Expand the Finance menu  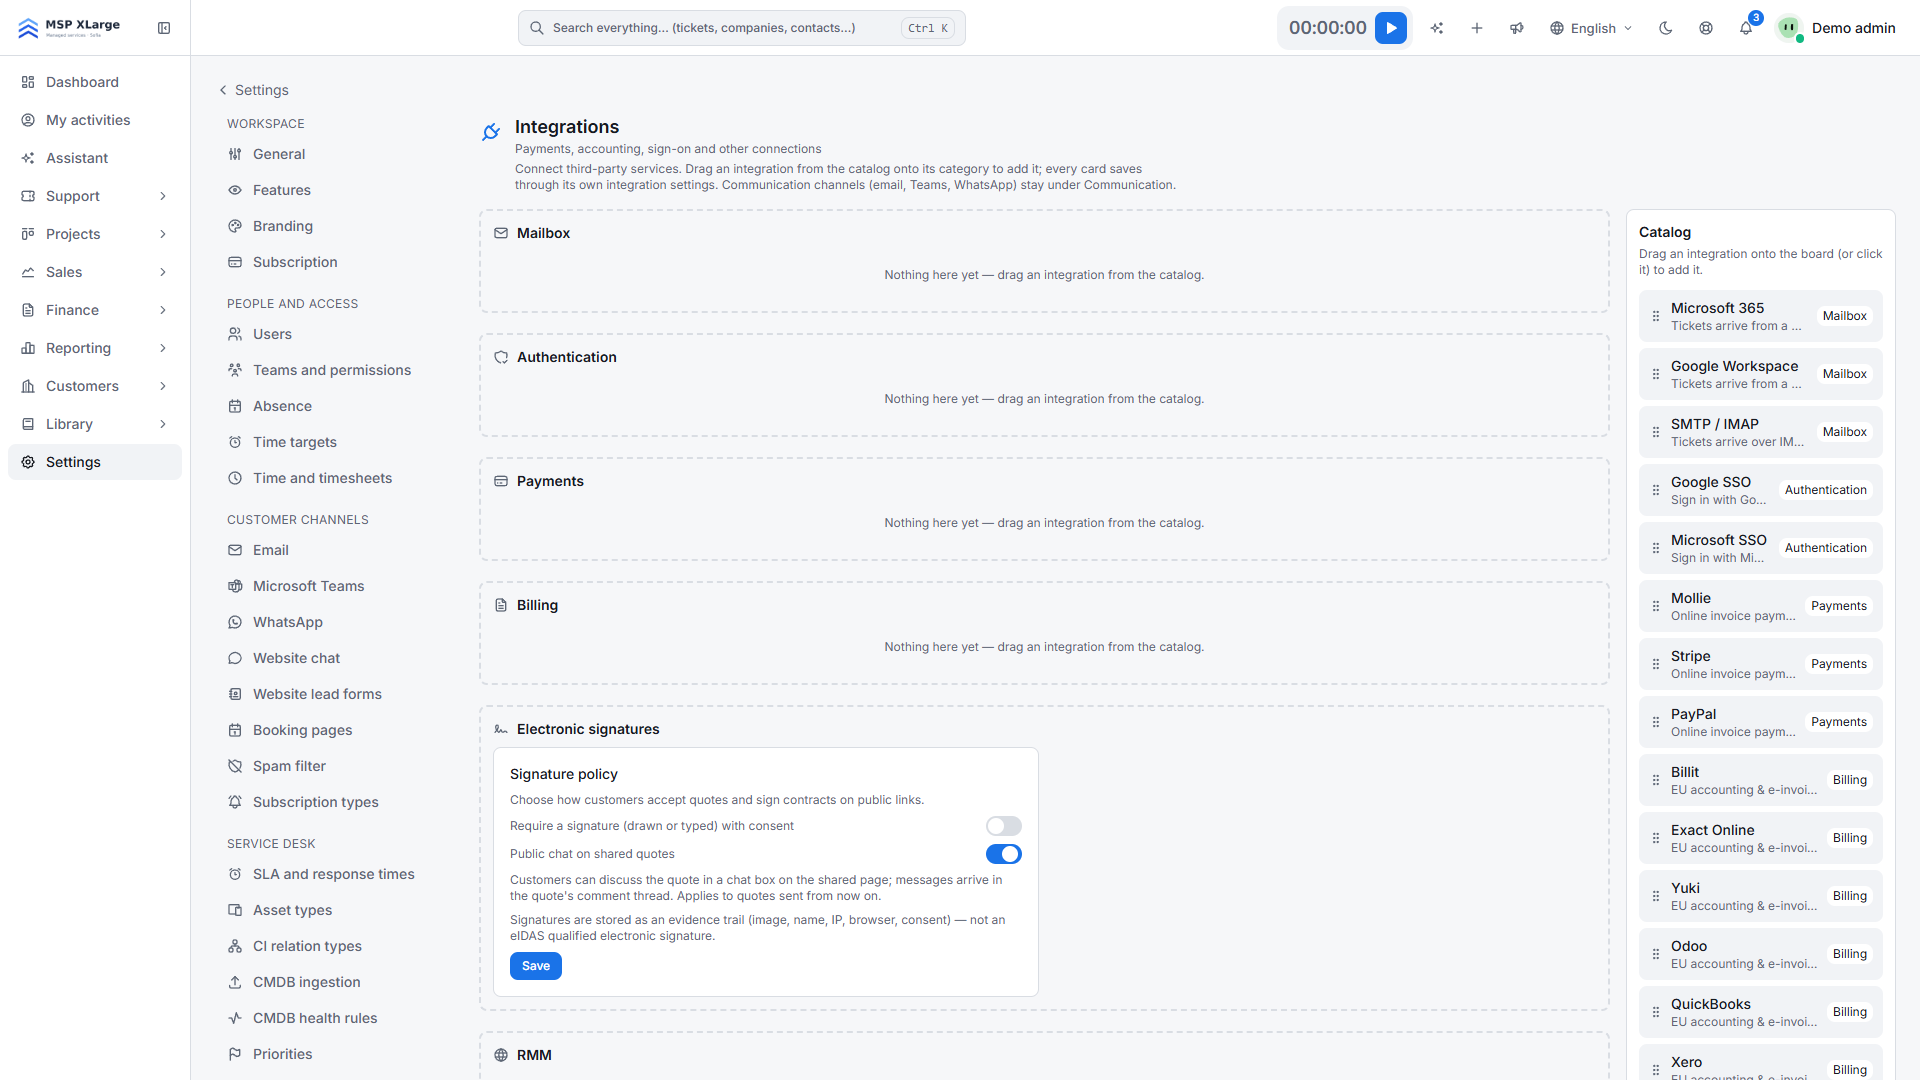pyautogui.click(x=95, y=310)
